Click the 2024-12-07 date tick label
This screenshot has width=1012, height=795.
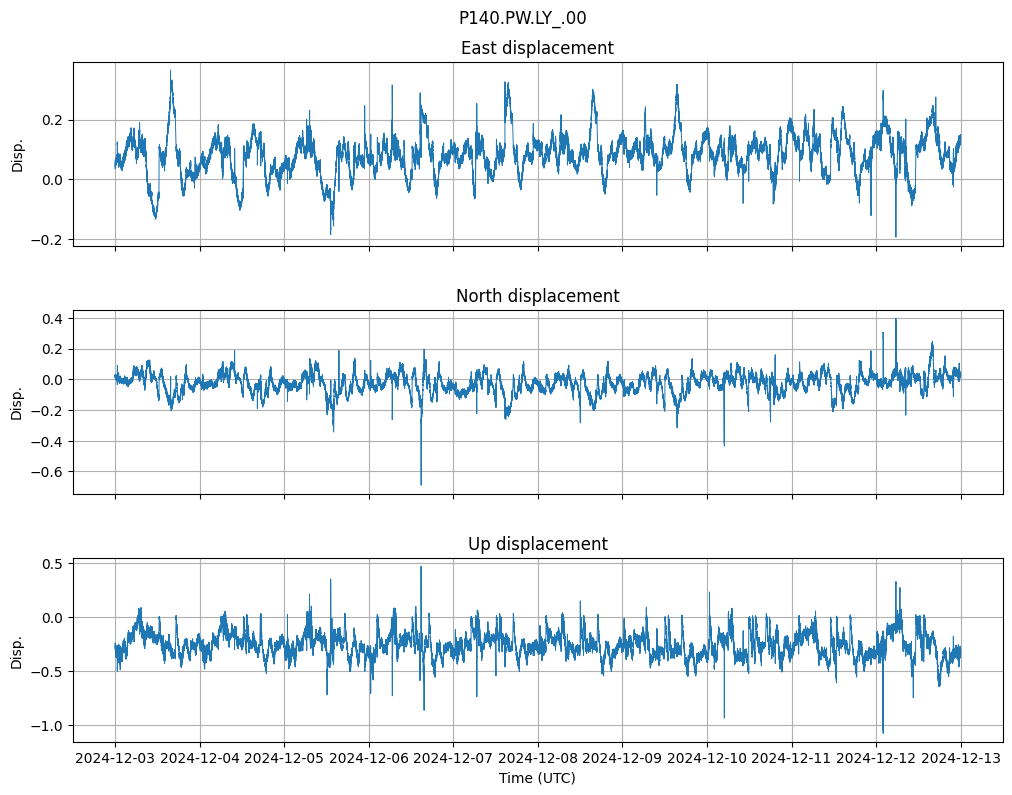coord(453,758)
